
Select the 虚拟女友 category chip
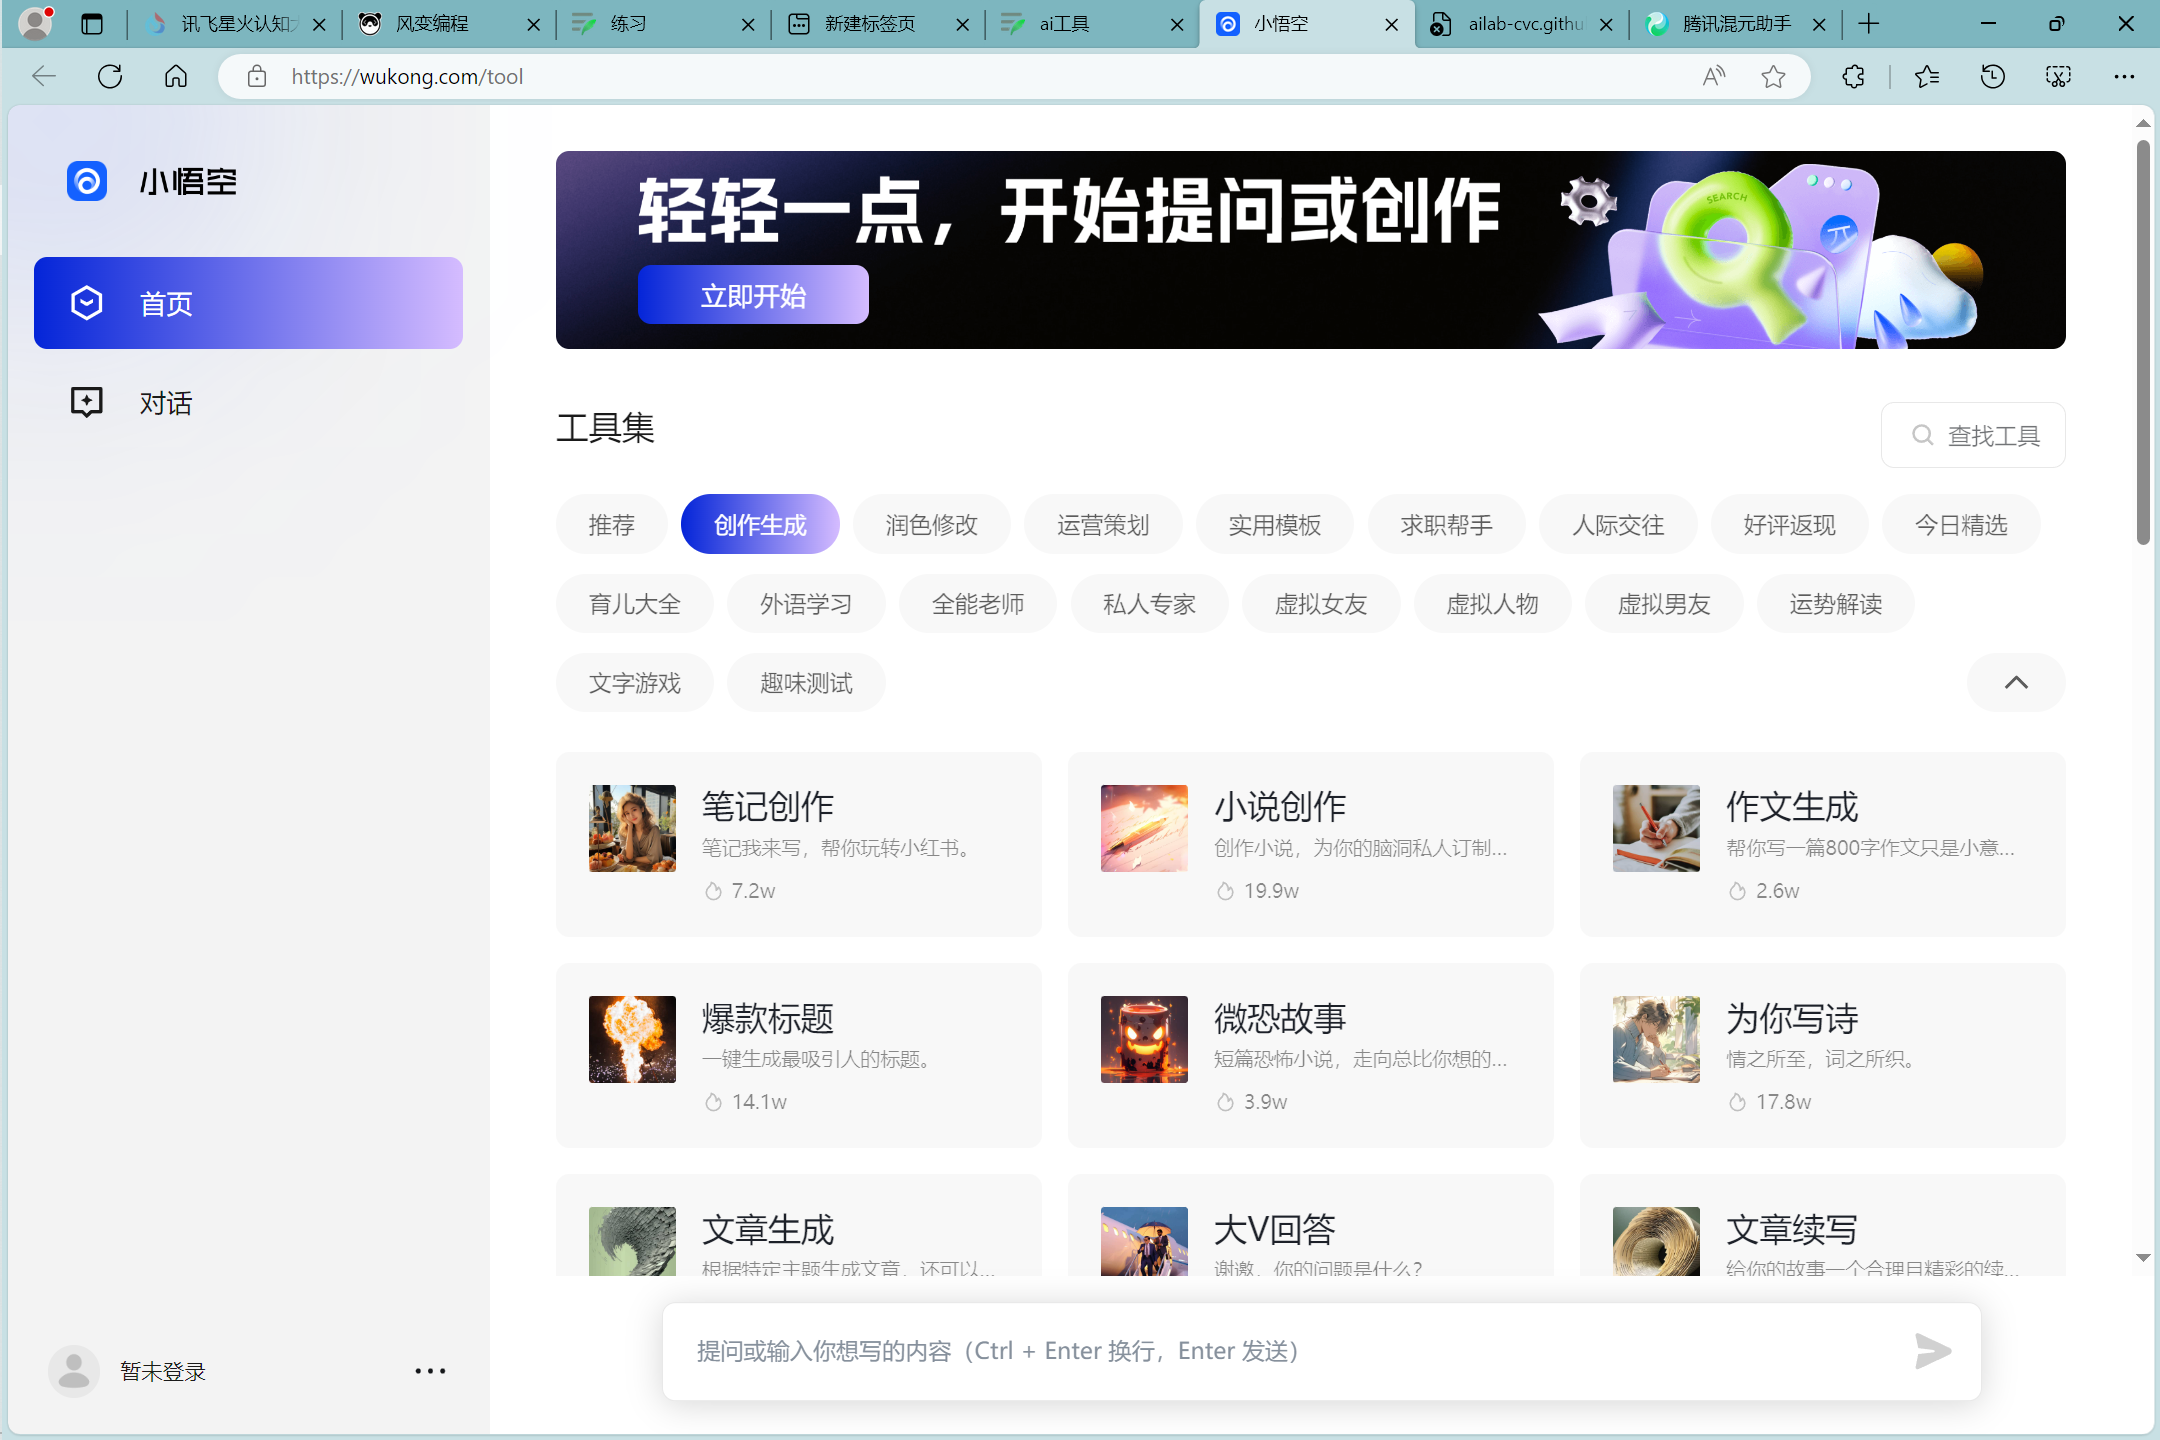coord(1321,603)
